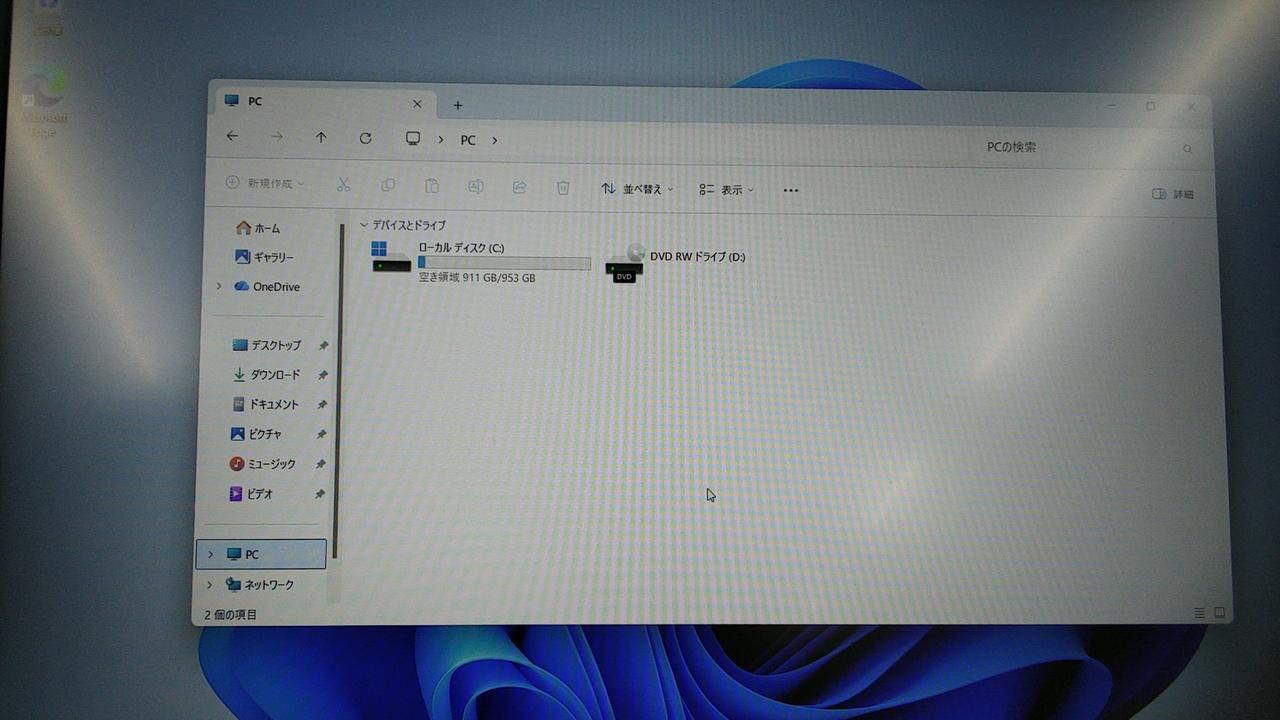Open the 並べ替え sort dropdown
The image size is (1280, 720).
[x=637, y=189]
